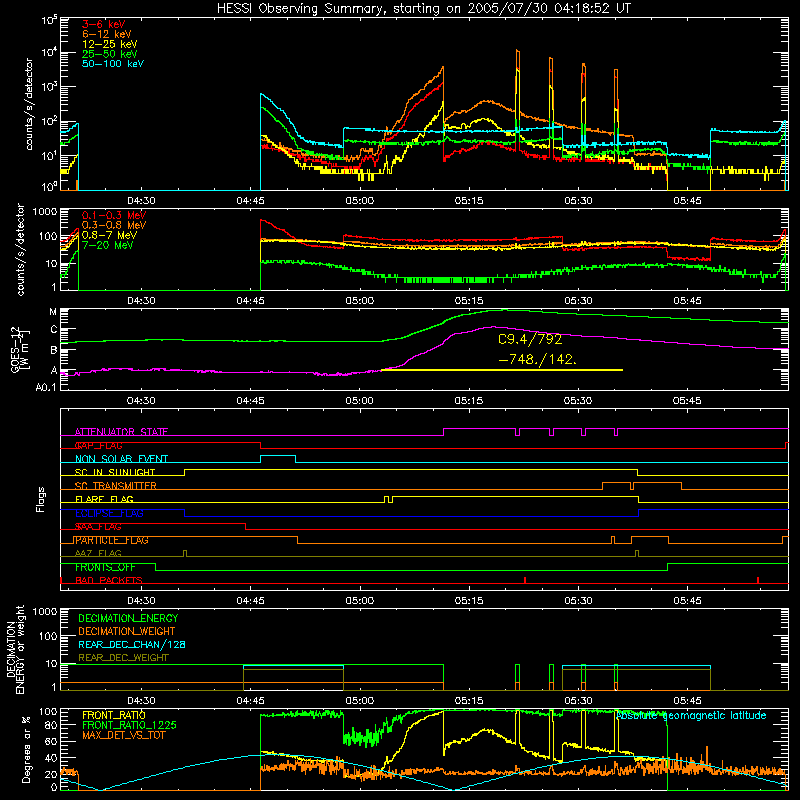
Task: Click the FLARE_FLAG label
Action: tap(104, 499)
